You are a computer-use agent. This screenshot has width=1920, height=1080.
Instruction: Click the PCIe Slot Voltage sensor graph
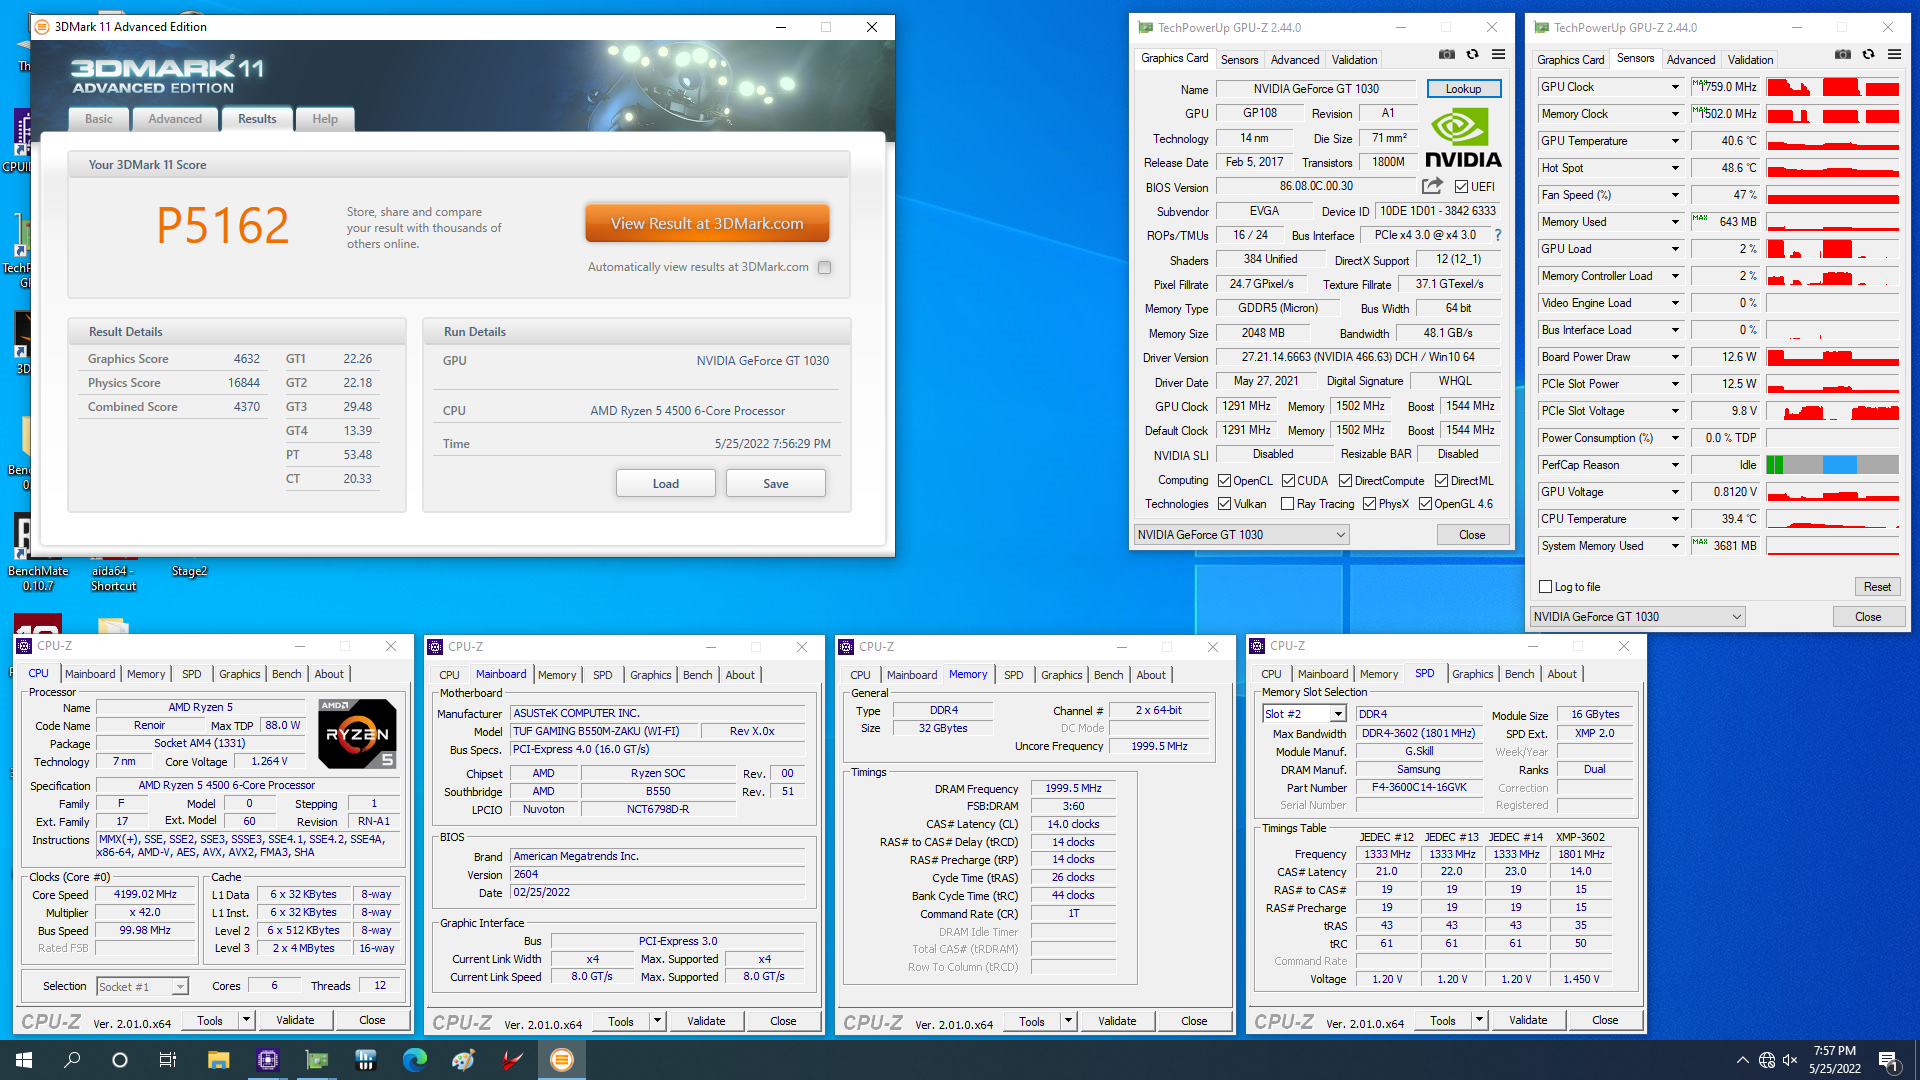tap(1832, 411)
